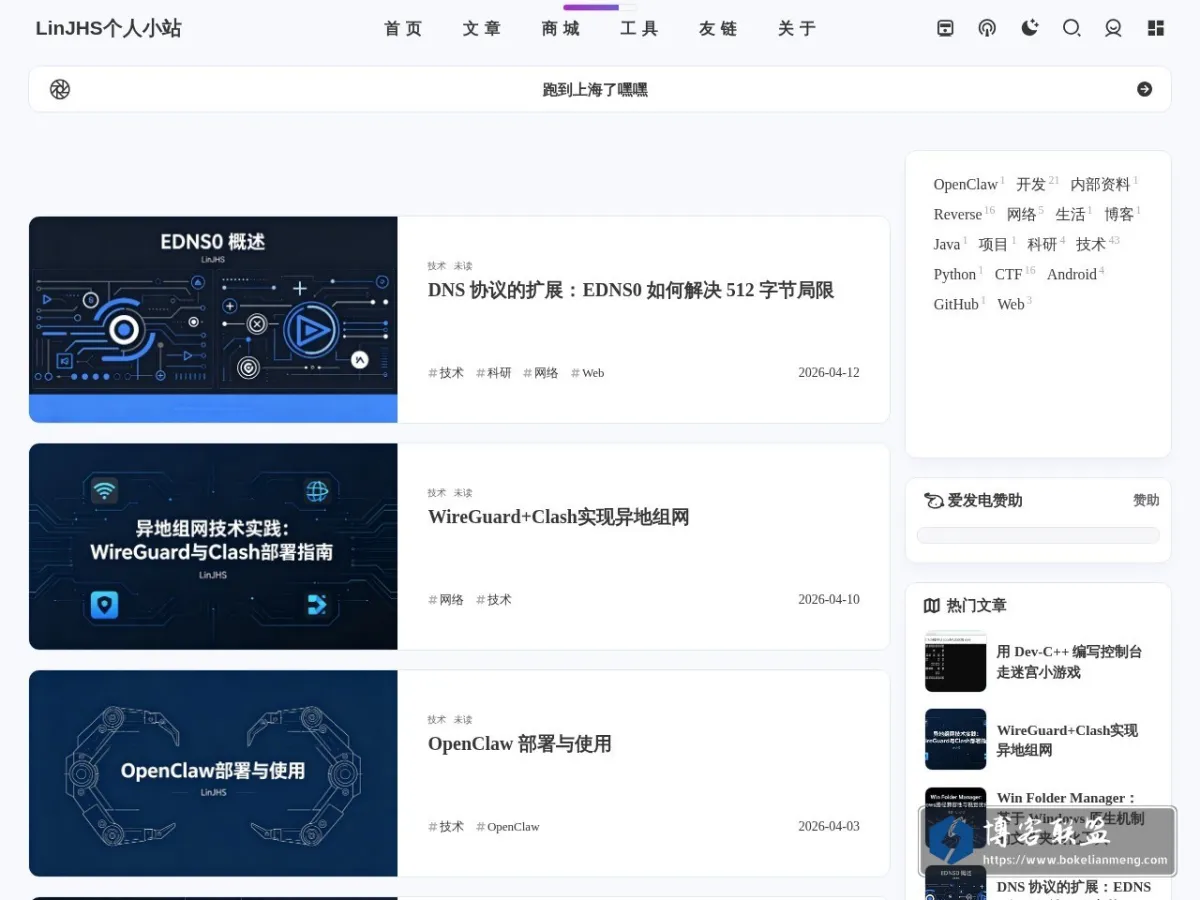Select the 网络 tag in the tag cloud

tap(1025, 214)
